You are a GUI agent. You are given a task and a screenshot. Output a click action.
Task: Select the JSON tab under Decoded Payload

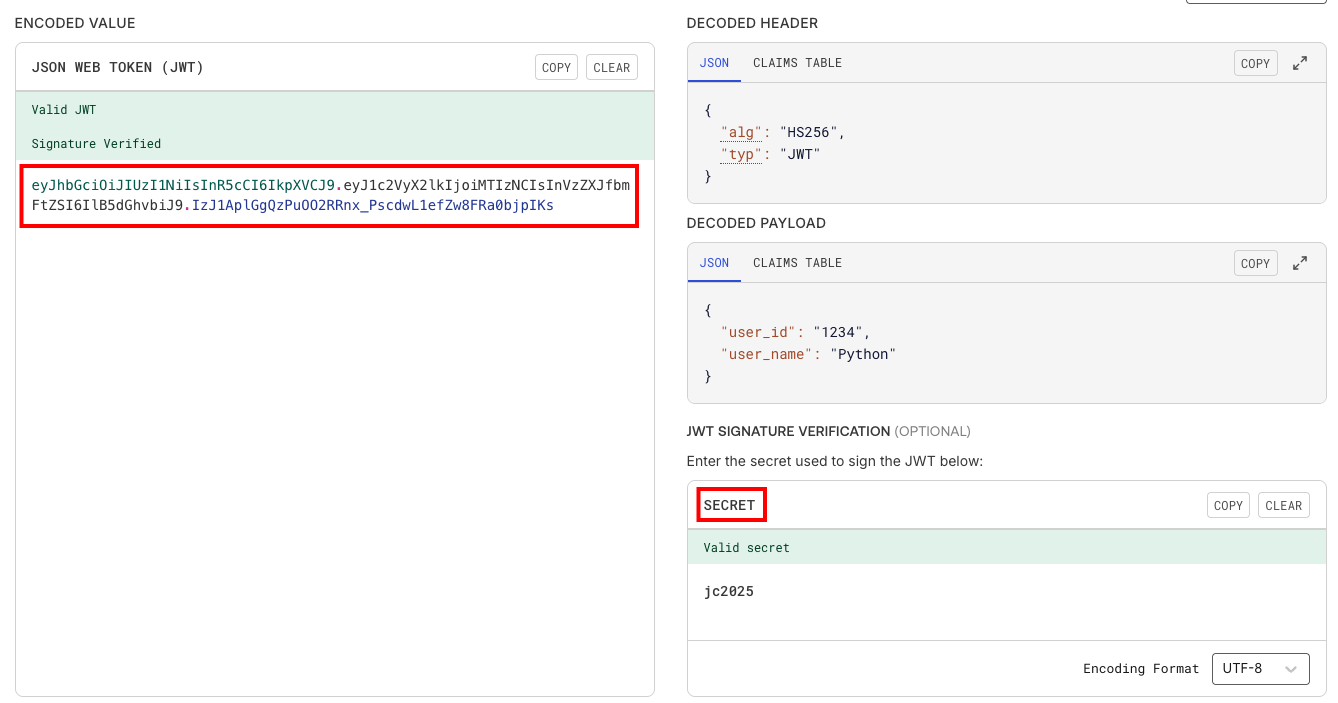tap(714, 263)
